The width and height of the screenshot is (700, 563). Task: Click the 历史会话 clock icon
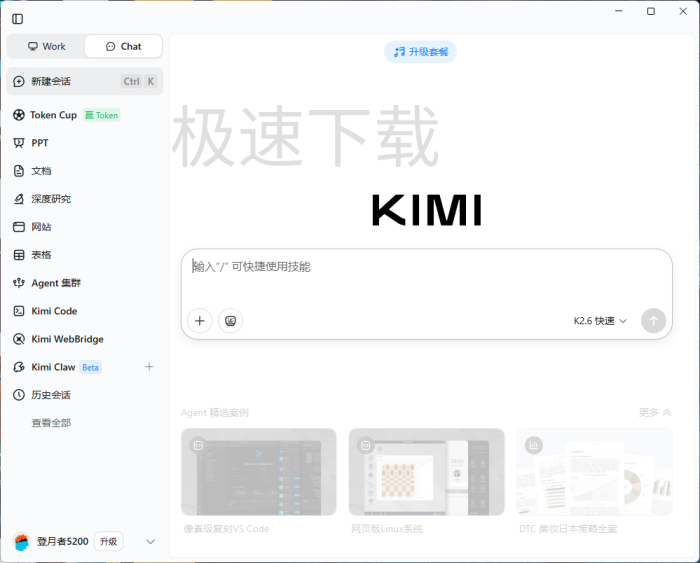(x=19, y=395)
